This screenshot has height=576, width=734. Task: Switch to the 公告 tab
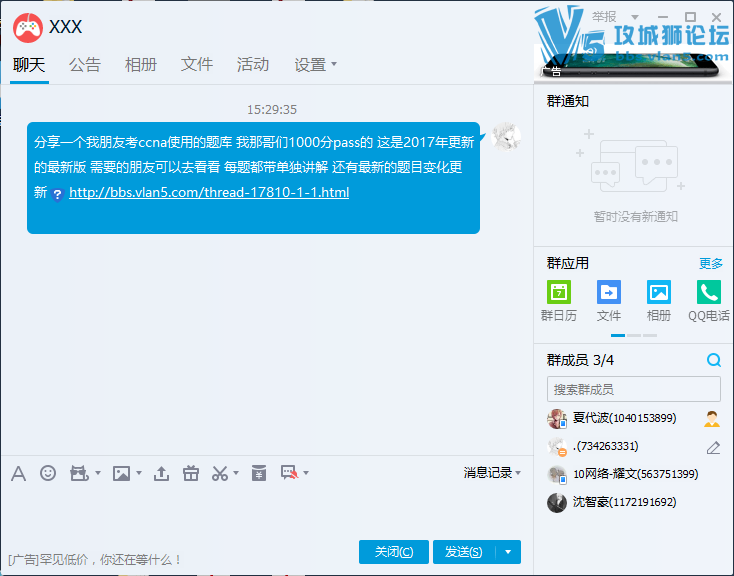[85, 65]
